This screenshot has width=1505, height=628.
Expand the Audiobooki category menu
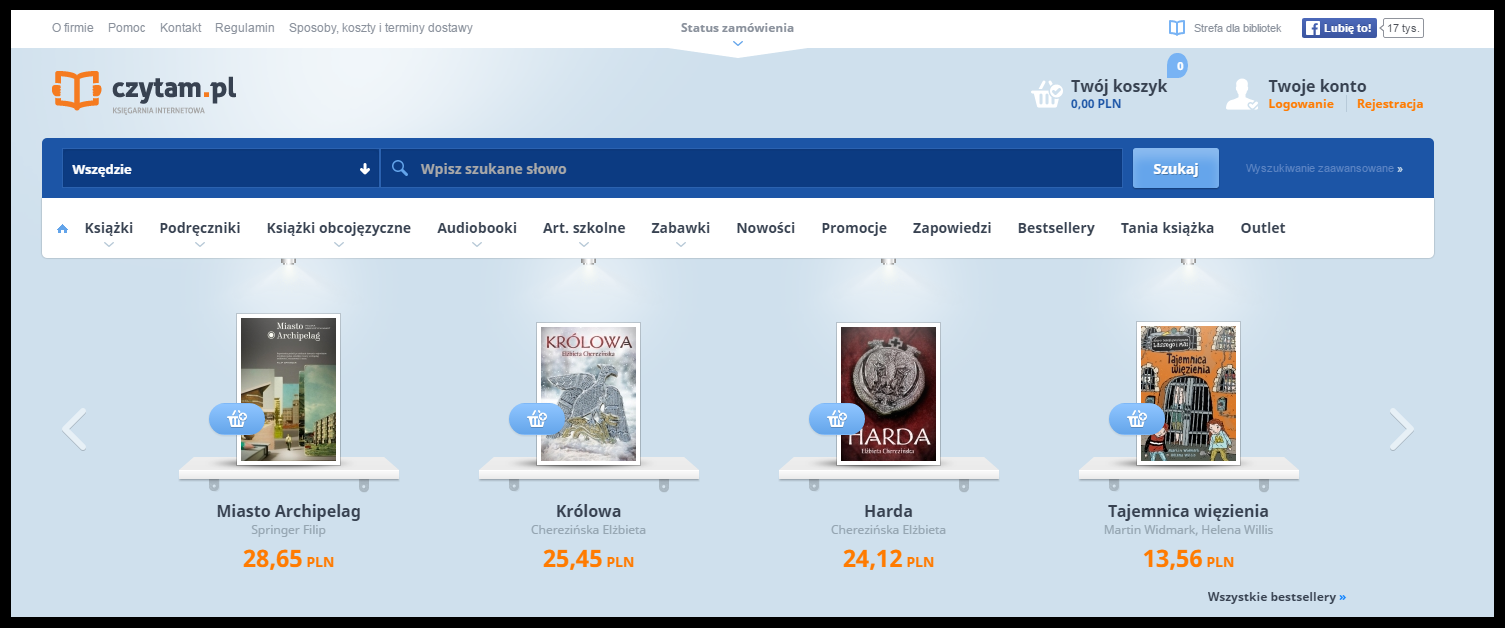click(x=476, y=229)
